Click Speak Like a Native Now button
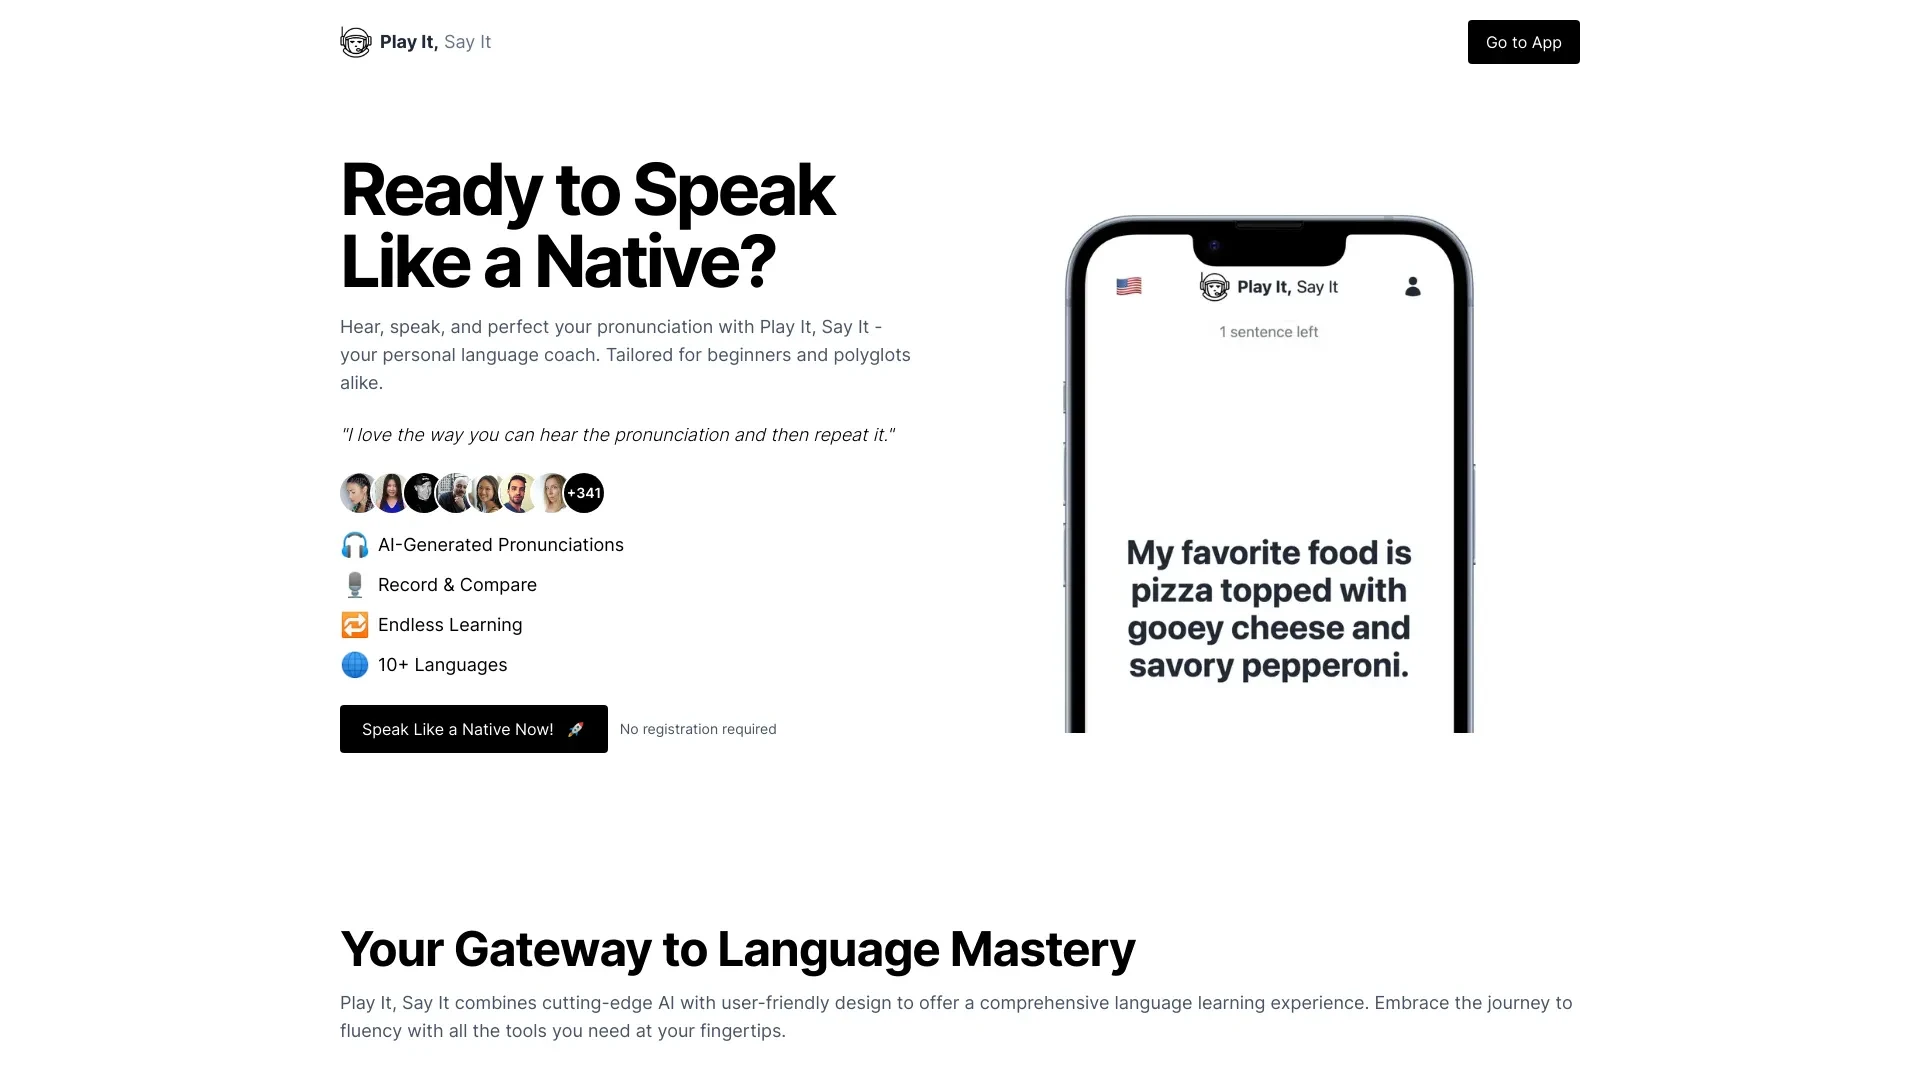The image size is (1920, 1080). [x=473, y=728]
